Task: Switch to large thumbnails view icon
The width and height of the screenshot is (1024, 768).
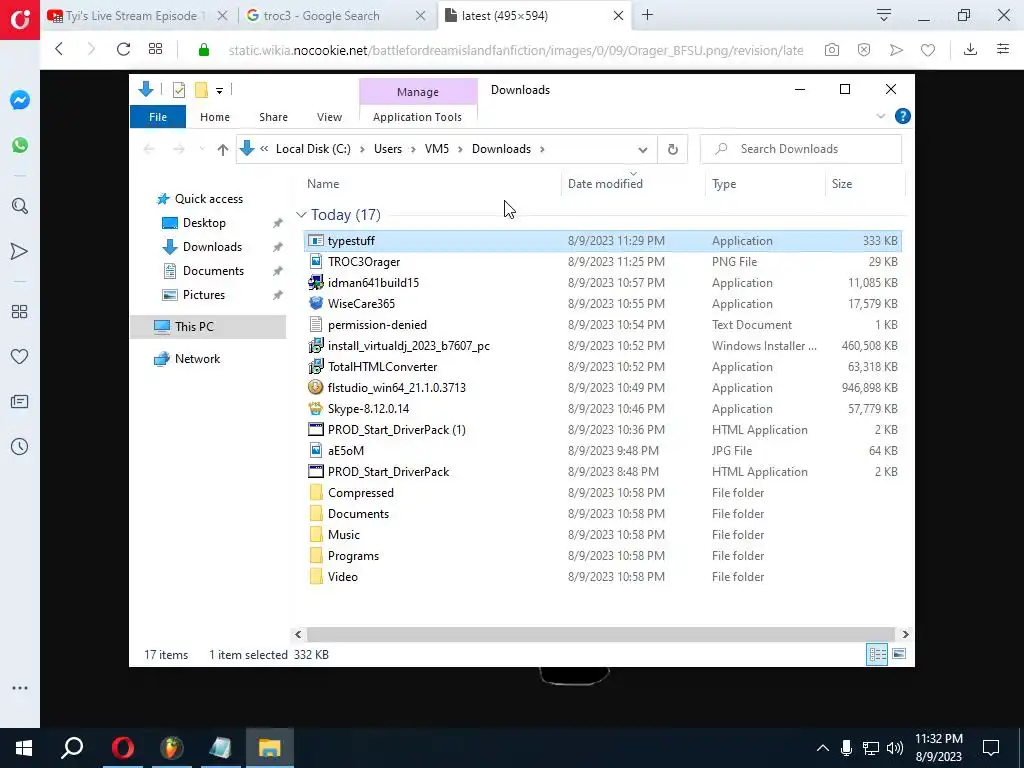Action: click(899, 654)
